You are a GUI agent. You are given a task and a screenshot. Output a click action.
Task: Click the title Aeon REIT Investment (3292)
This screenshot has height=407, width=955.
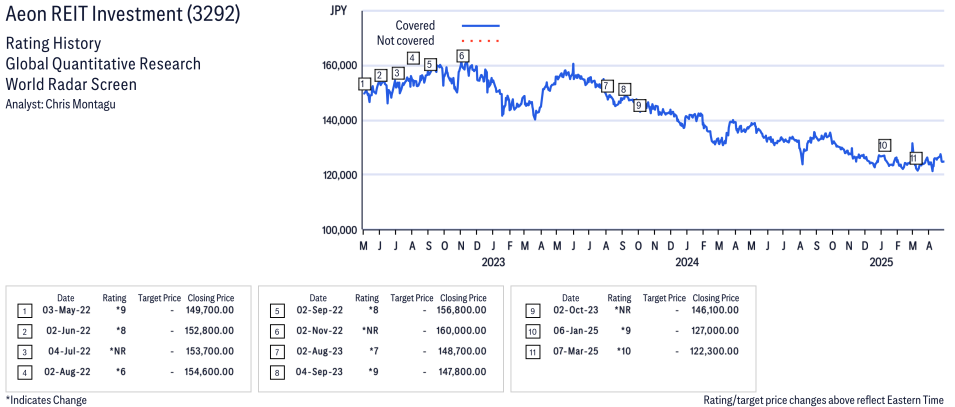coord(122,16)
